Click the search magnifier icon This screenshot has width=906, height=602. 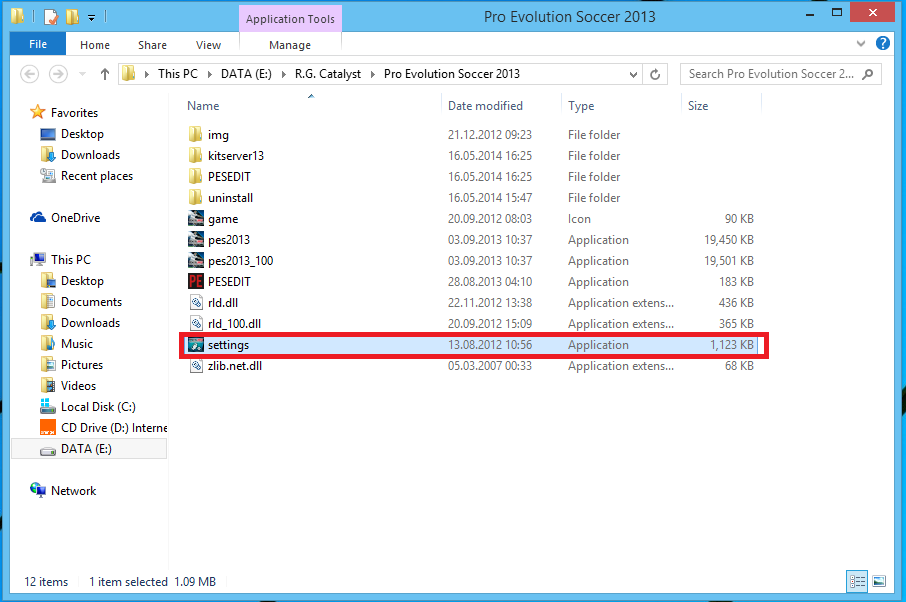click(x=867, y=74)
